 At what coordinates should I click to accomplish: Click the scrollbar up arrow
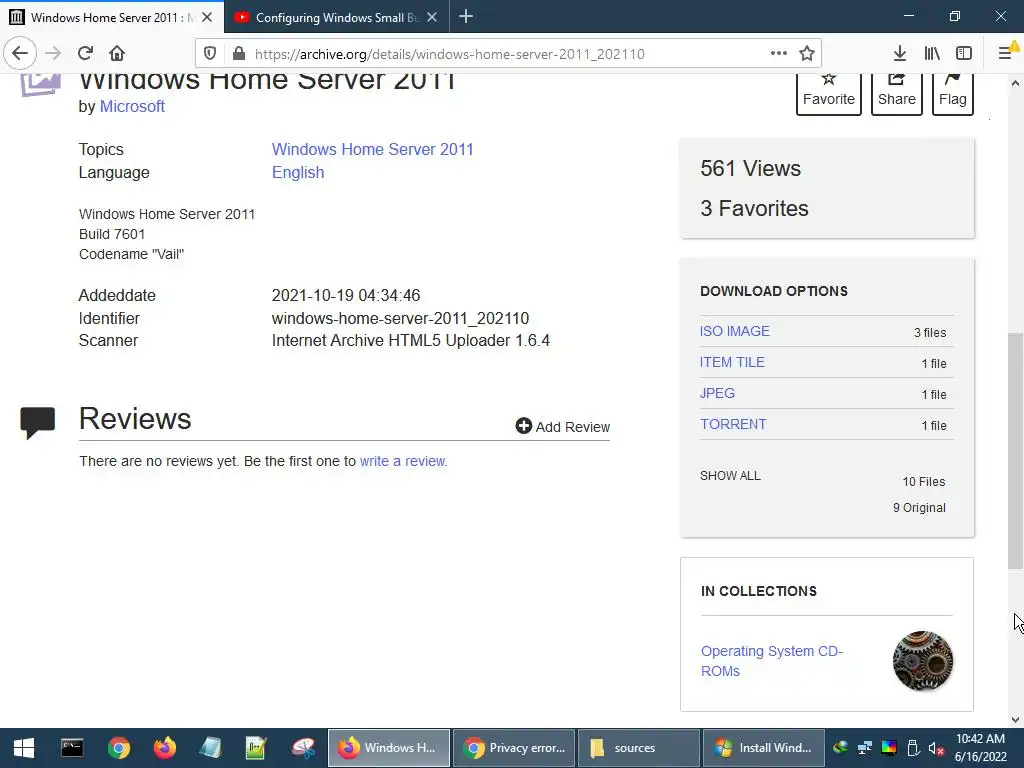(1015, 83)
